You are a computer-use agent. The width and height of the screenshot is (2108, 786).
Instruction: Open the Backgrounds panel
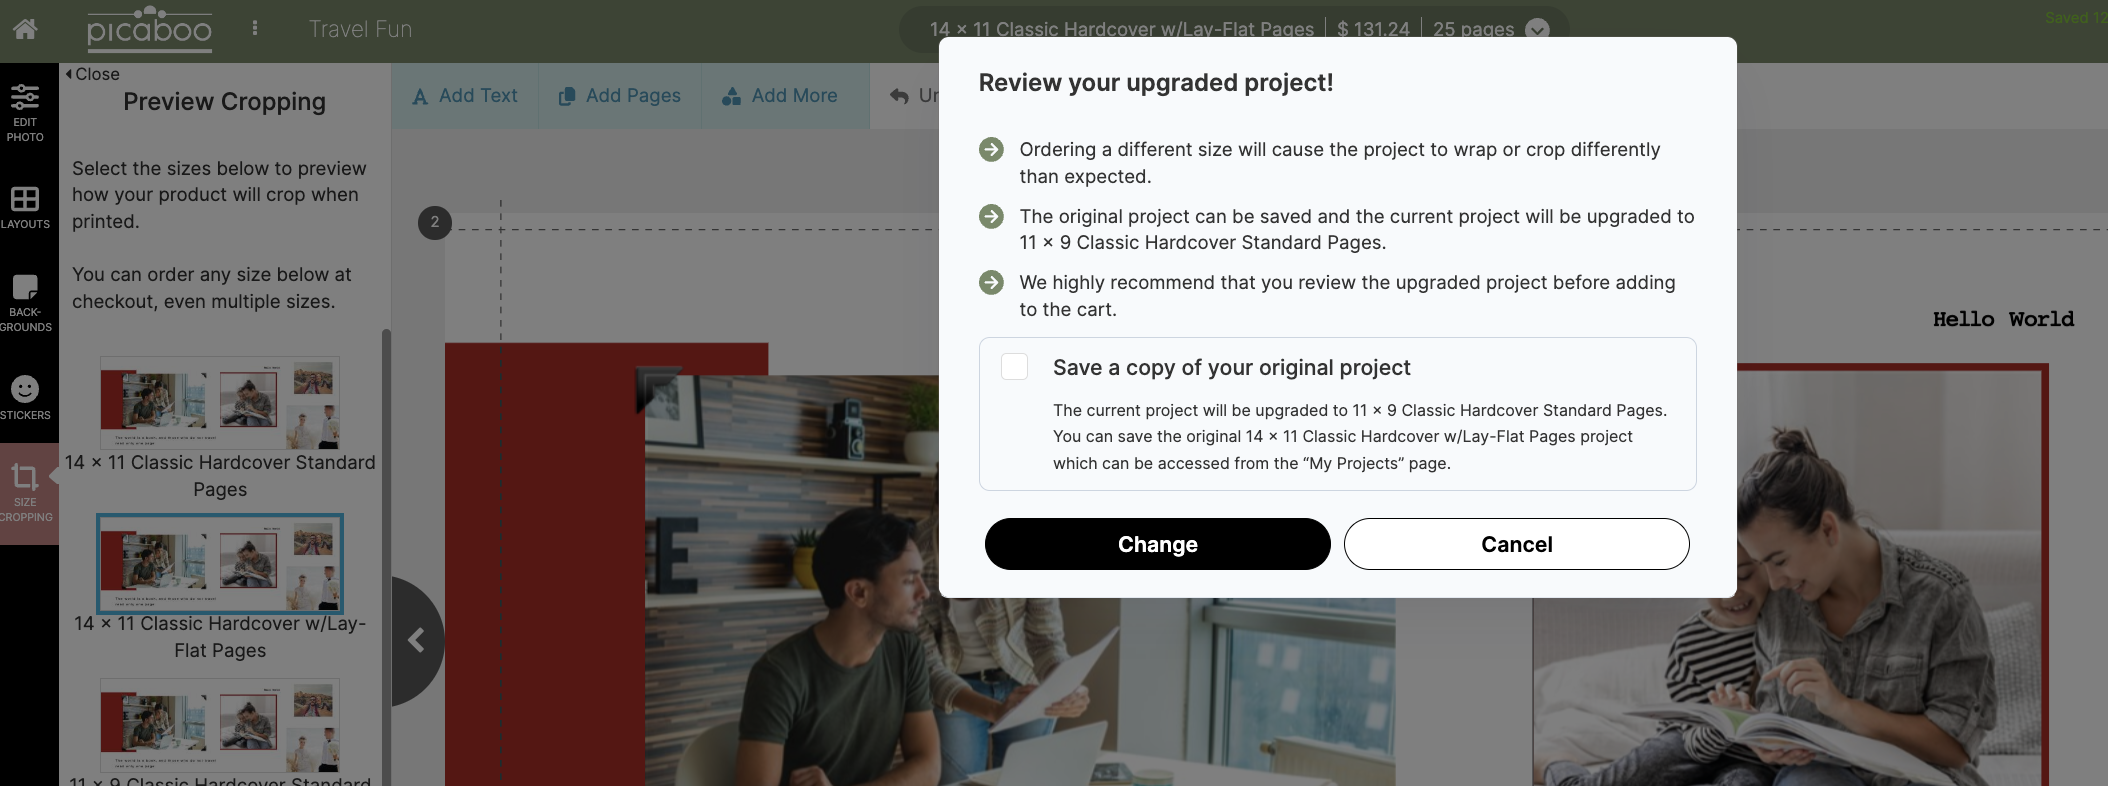(x=25, y=303)
